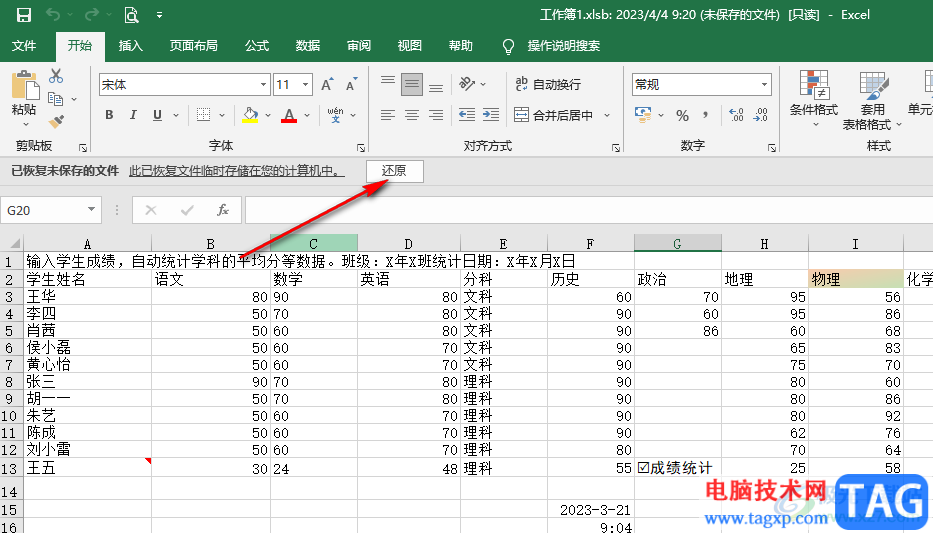Click the 还原 restore button
Screen dimensions: 933x533
pyautogui.click(x=395, y=171)
